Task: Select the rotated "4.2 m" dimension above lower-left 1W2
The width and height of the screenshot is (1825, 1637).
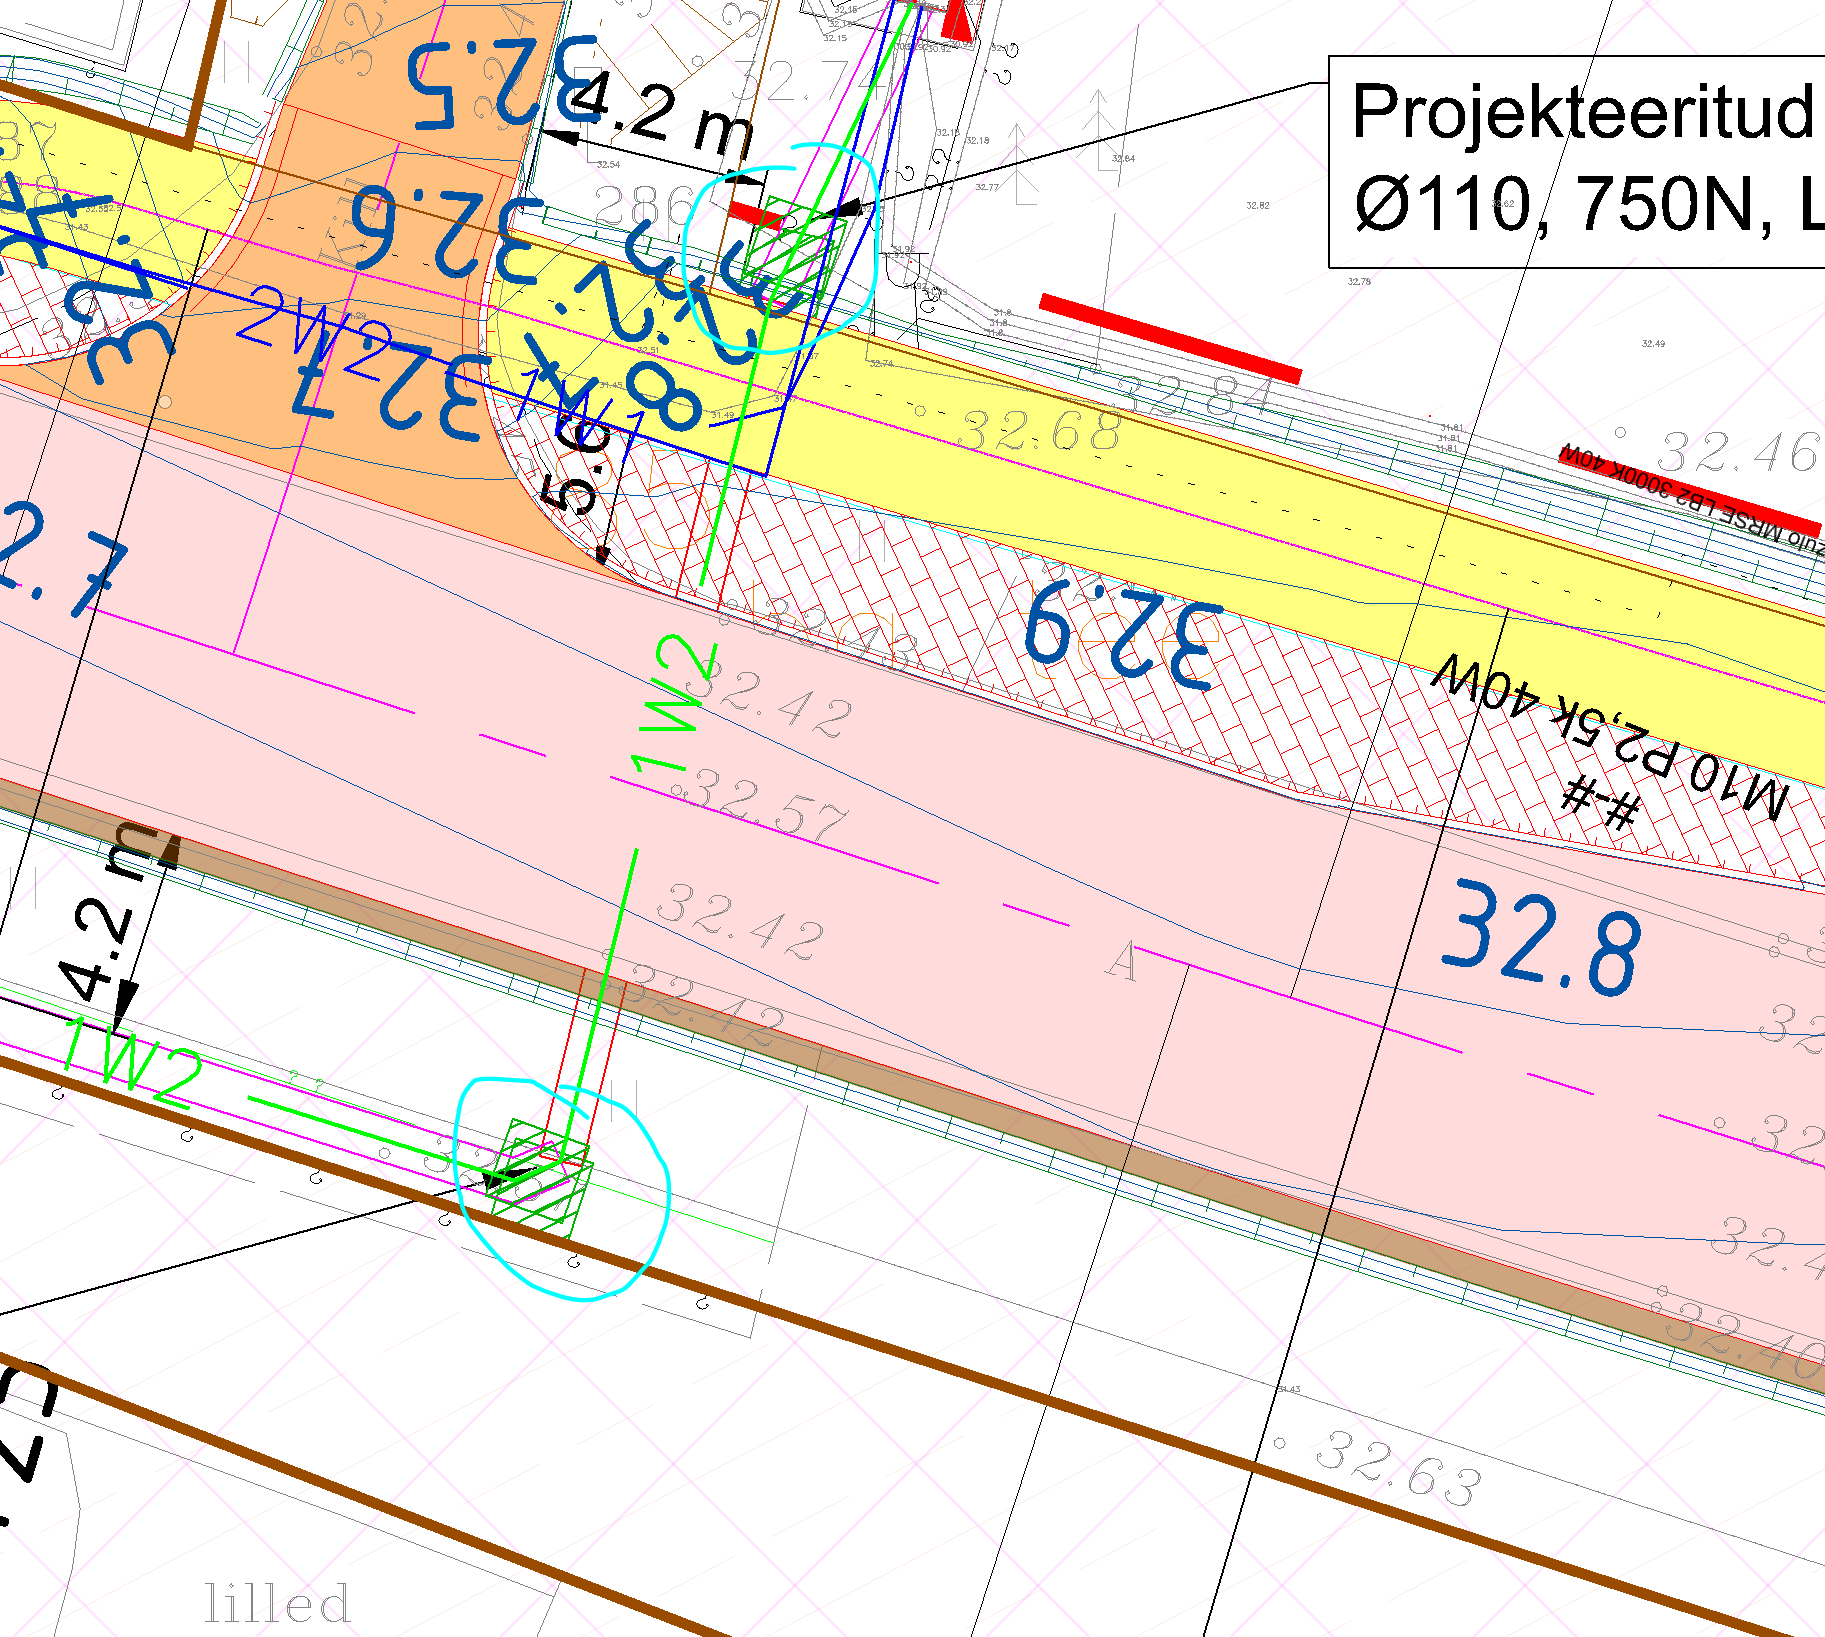Action: 107,910
